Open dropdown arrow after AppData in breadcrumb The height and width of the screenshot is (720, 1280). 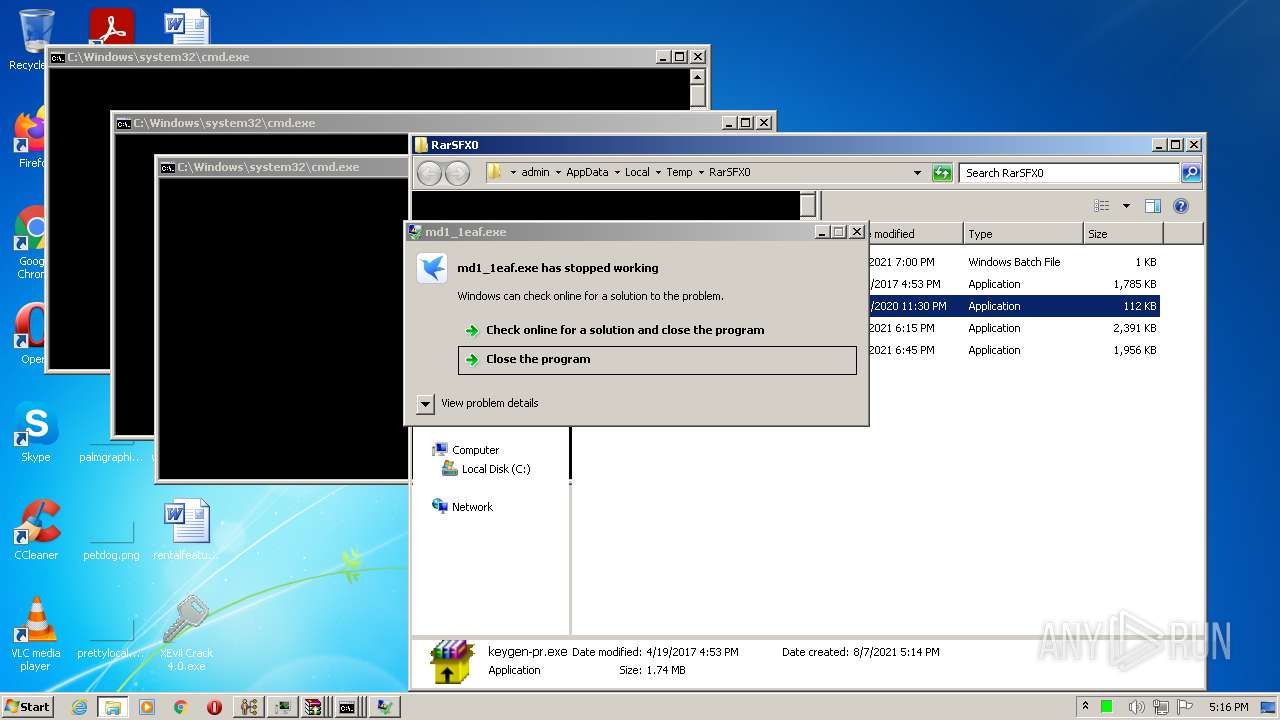(x=617, y=173)
